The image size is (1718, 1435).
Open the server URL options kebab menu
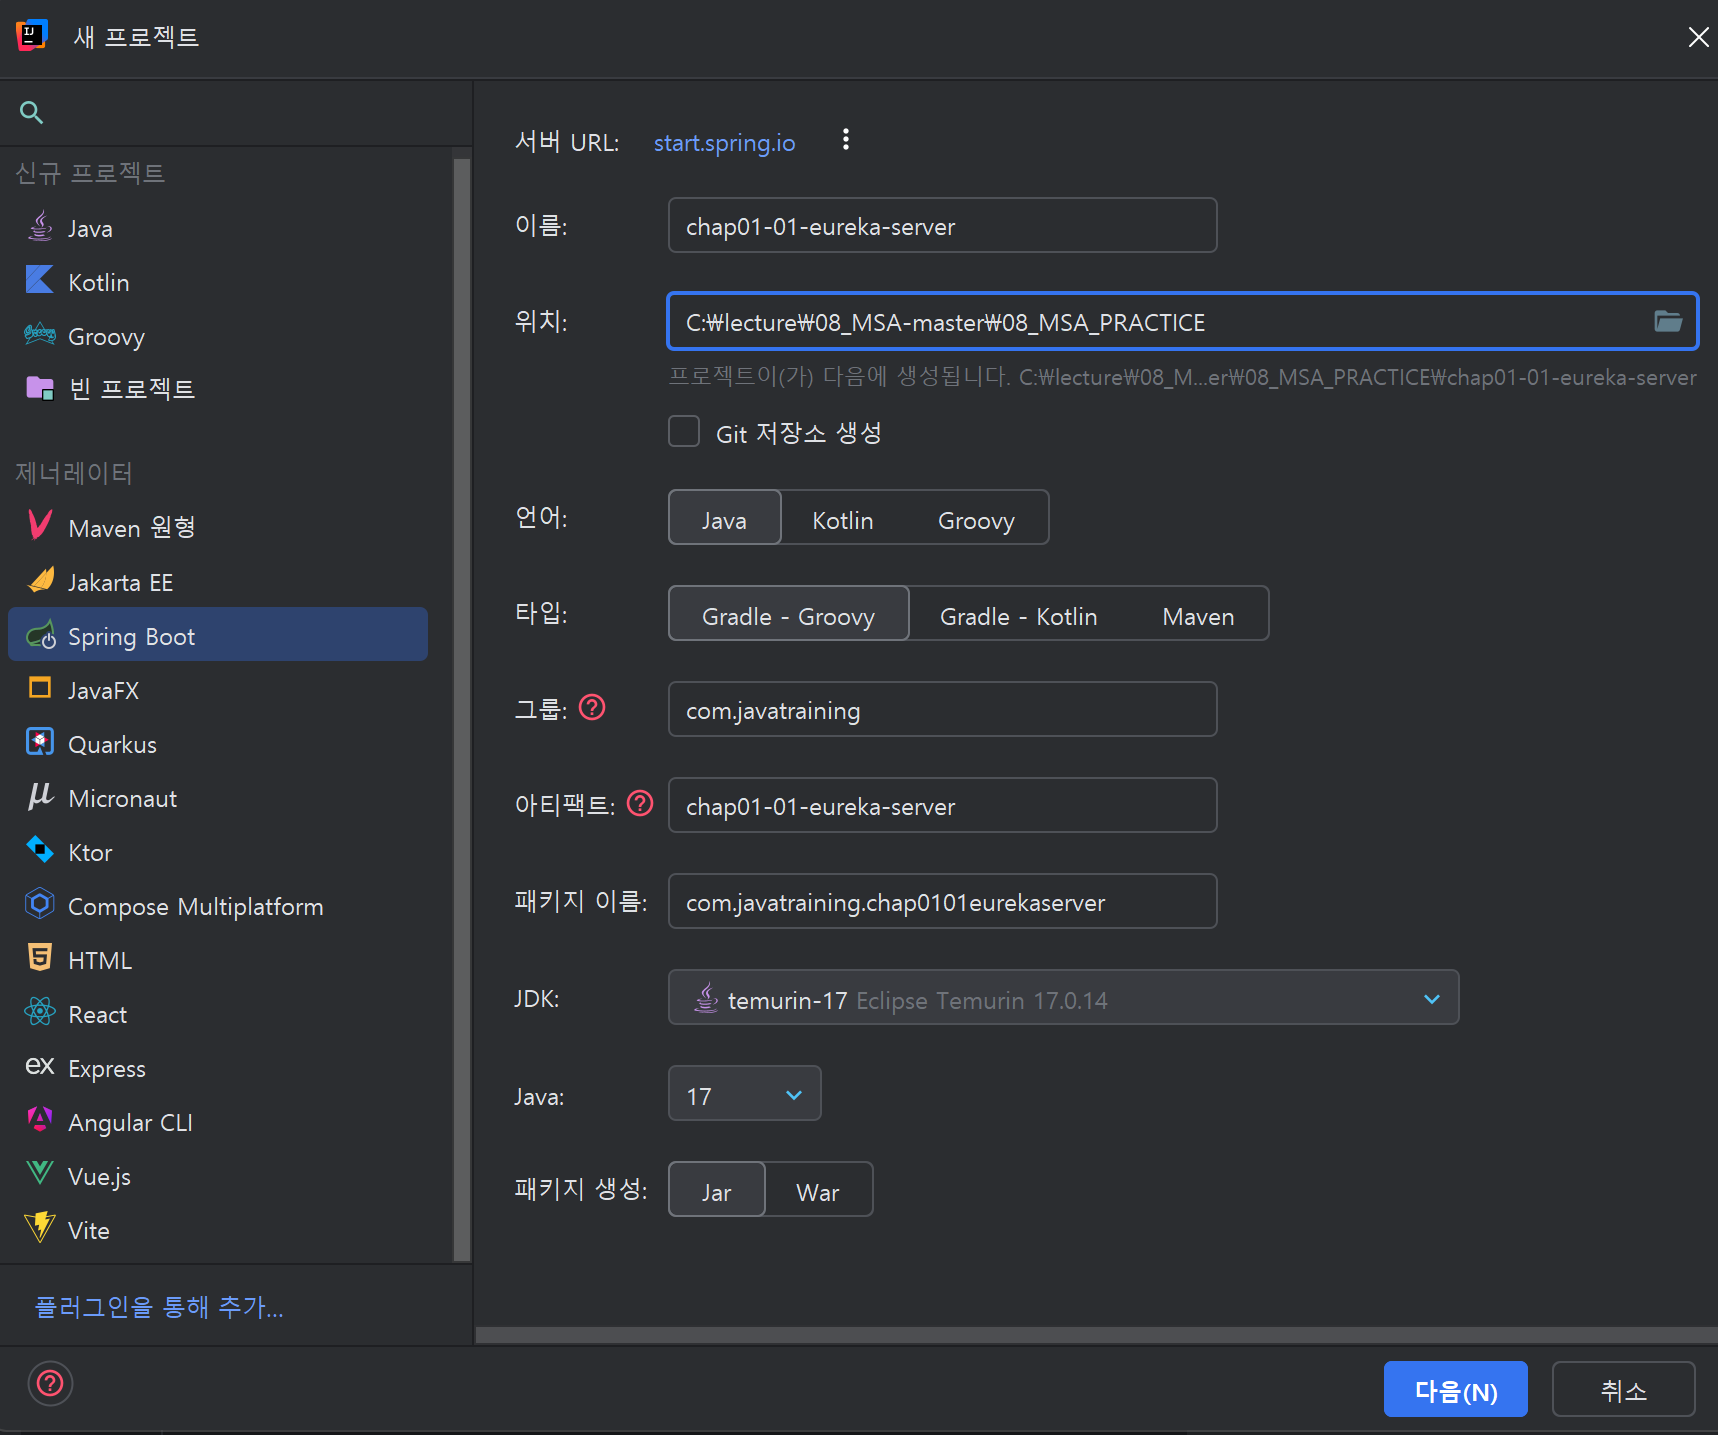pyautogui.click(x=846, y=141)
